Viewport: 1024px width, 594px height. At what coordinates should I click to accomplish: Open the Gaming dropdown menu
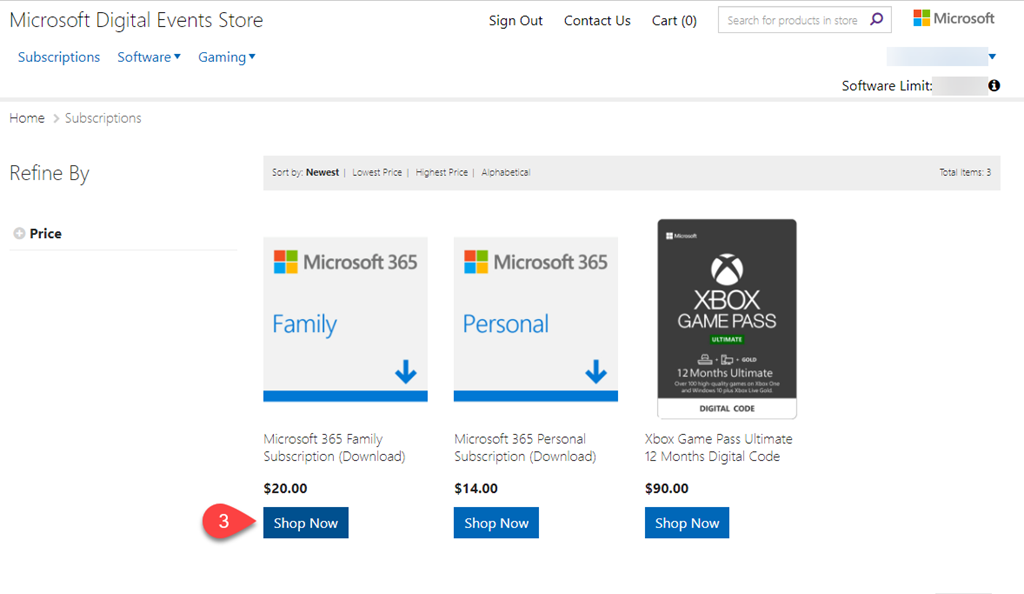click(x=227, y=57)
